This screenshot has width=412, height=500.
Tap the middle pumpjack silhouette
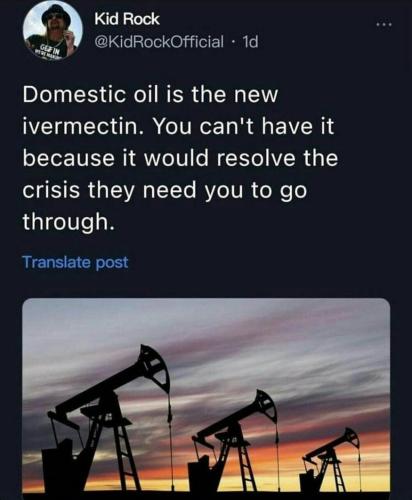point(233,443)
